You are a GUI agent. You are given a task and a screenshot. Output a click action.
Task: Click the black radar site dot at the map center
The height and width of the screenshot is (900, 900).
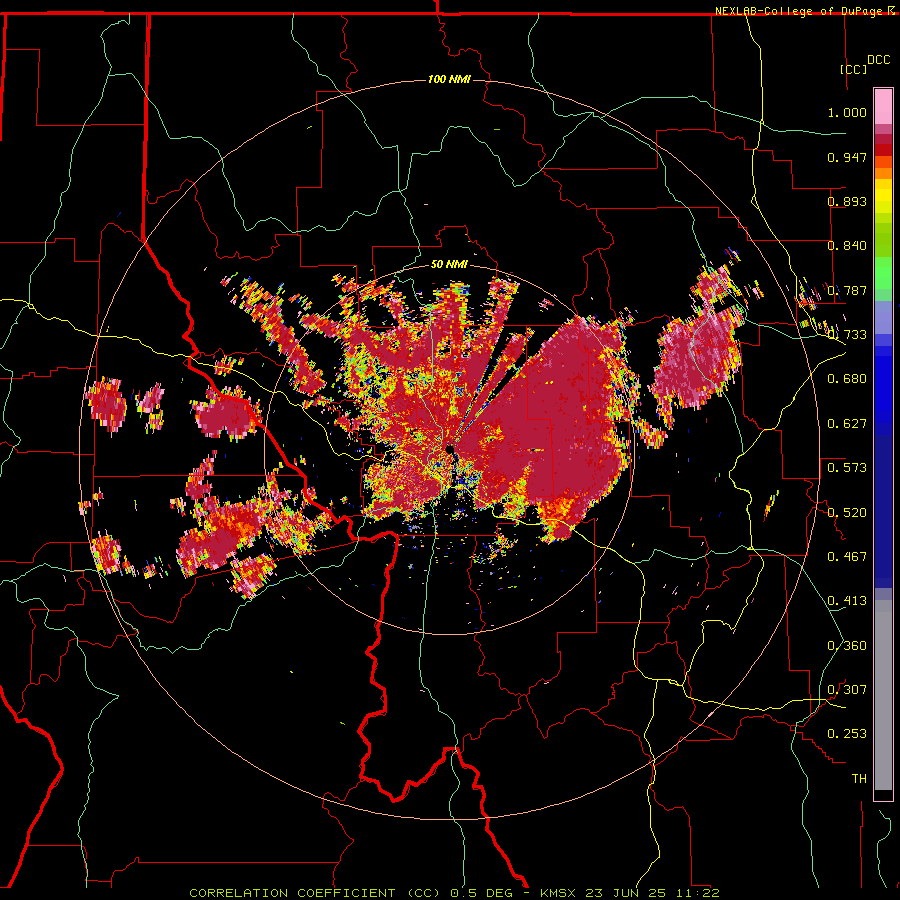point(449,449)
